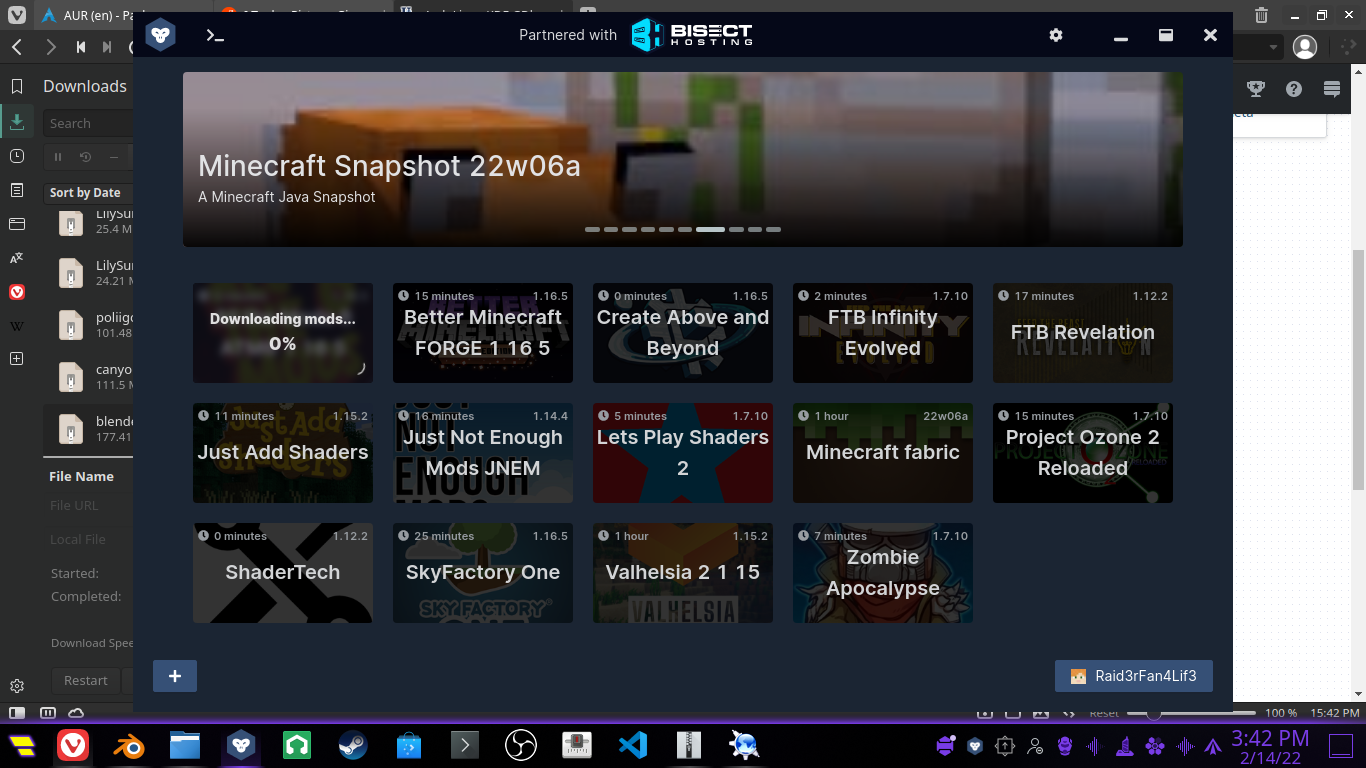Open Bookmarks panel in Vivaldi sidebar

pyautogui.click(x=17, y=87)
